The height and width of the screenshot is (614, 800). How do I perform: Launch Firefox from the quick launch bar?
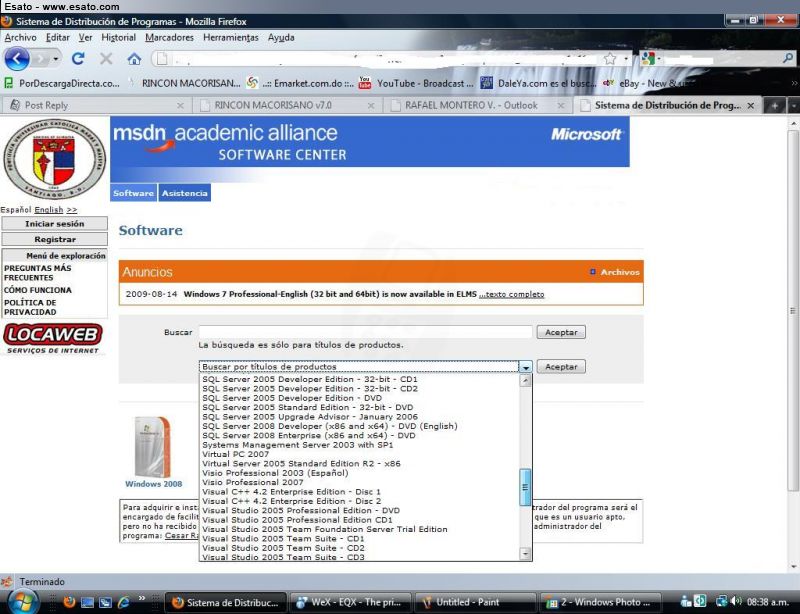pyautogui.click(x=69, y=602)
